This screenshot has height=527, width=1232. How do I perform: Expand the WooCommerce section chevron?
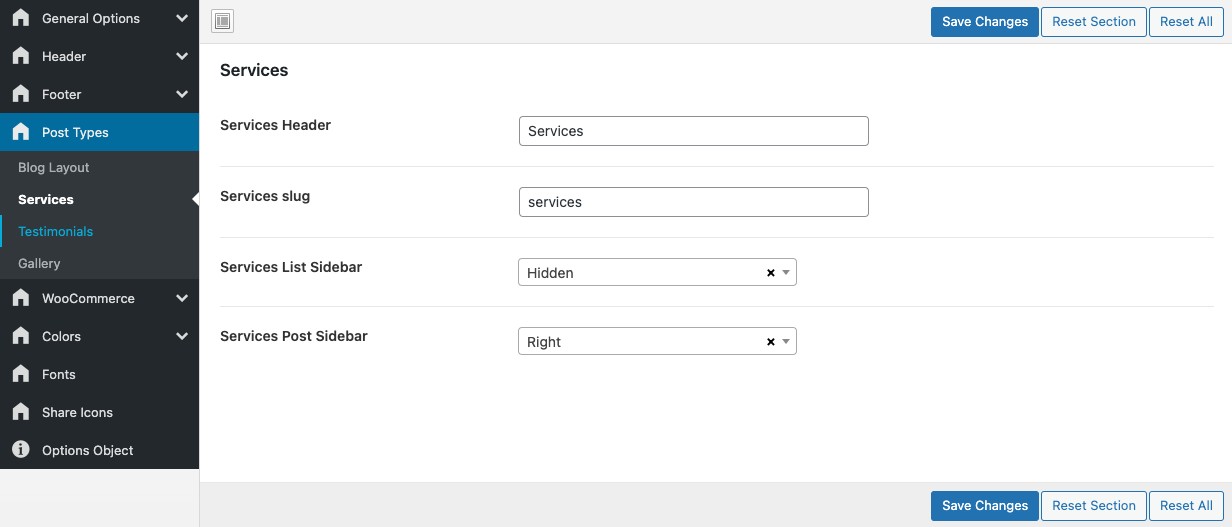click(181, 298)
